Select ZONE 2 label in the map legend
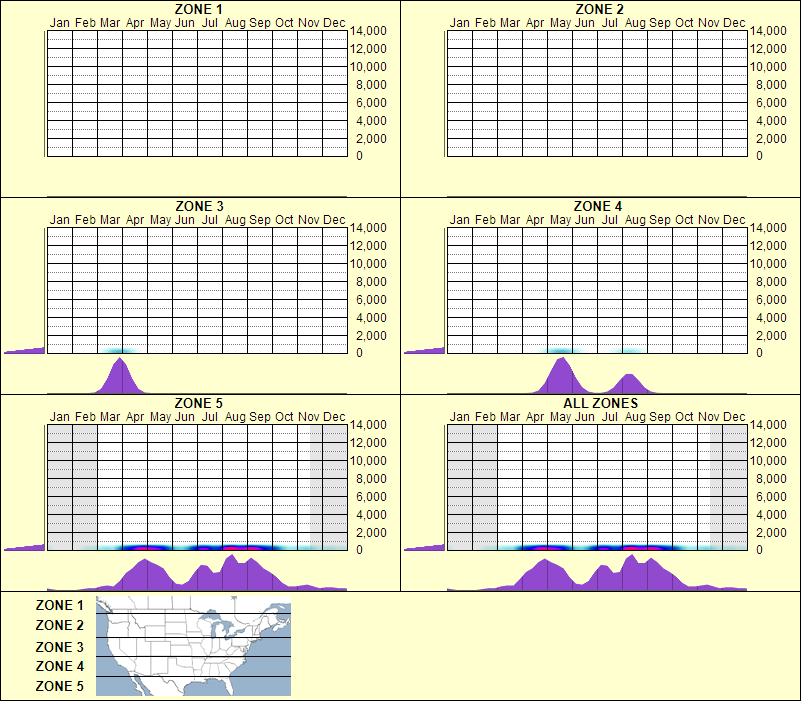This screenshot has height=701, width=801. click(x=59, y=625)
